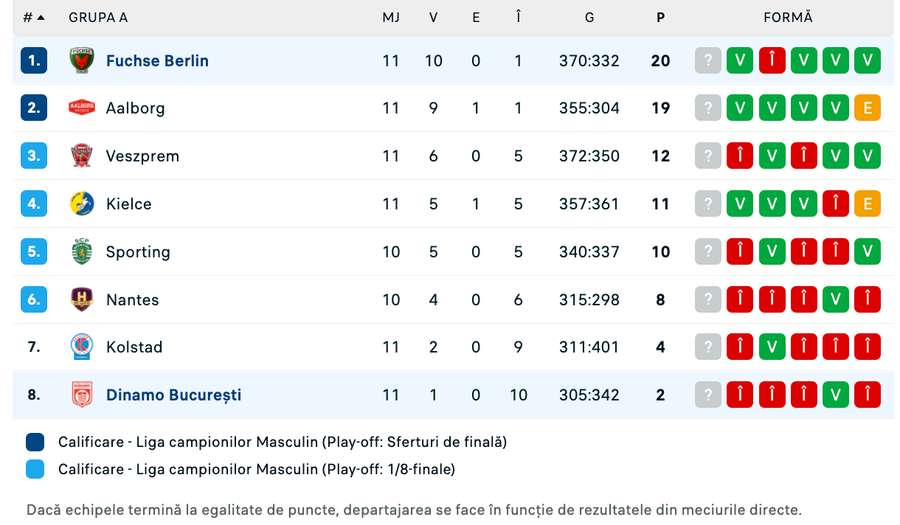Click the Kielce team logo
Image resolution: width=900 pixels, height=525 pixels.
[81, 204]
